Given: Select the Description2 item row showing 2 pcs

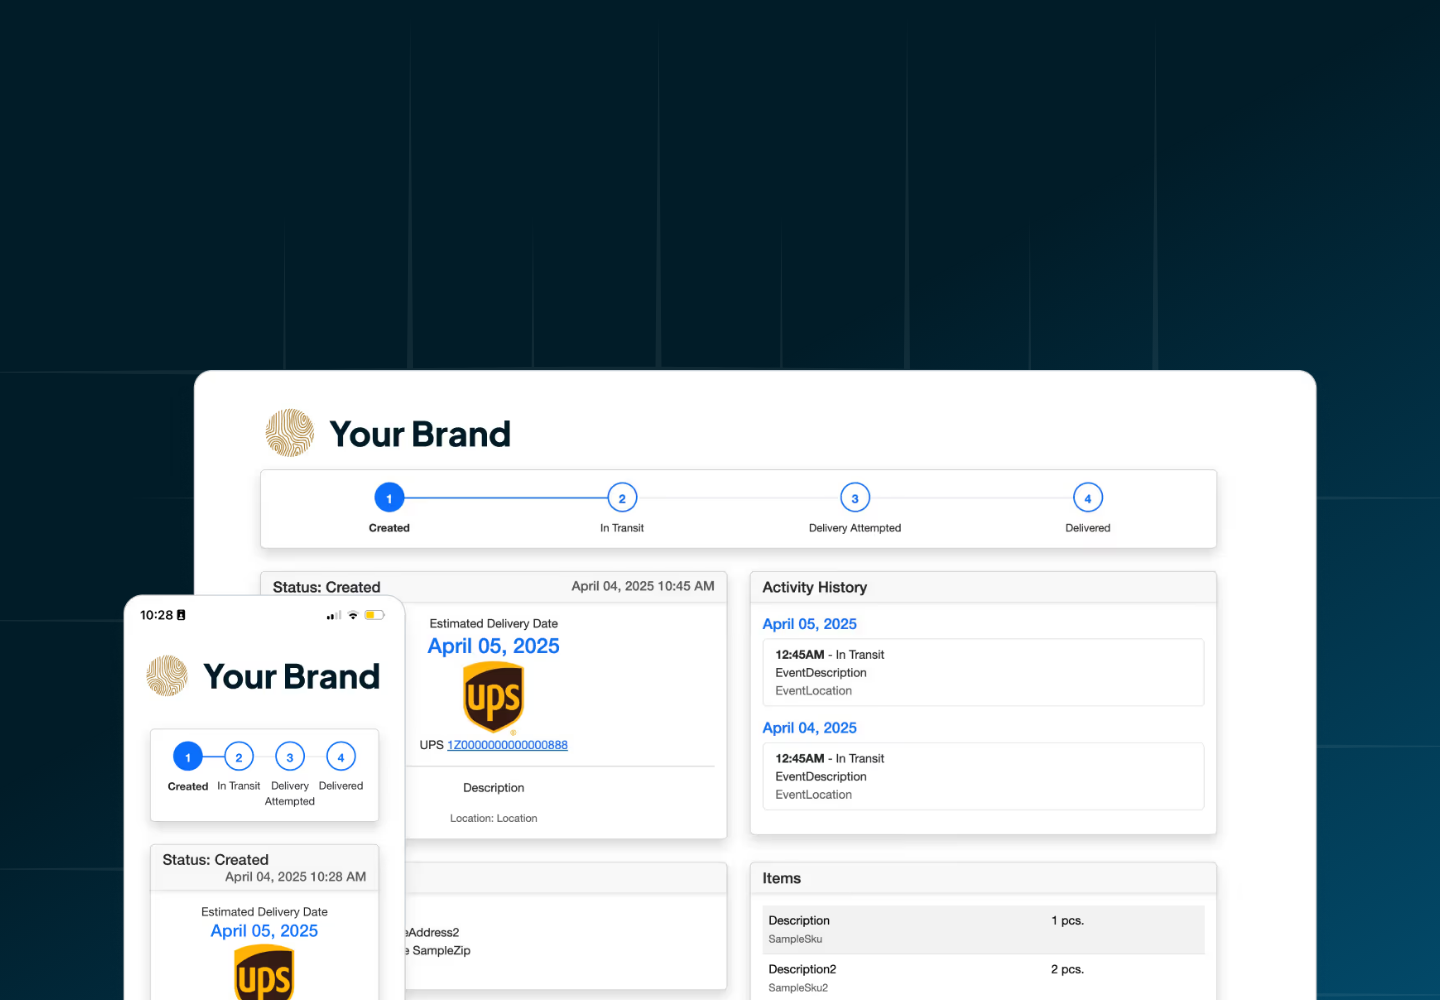Looking at the screenshot, I should click(982, 977).
